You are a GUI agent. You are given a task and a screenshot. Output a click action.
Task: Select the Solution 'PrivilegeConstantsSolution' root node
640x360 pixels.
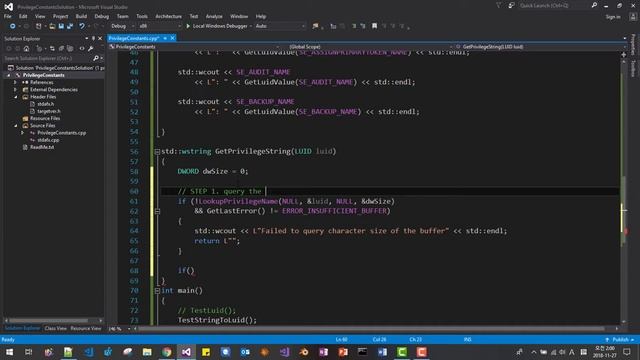click(x=56, y=68)
